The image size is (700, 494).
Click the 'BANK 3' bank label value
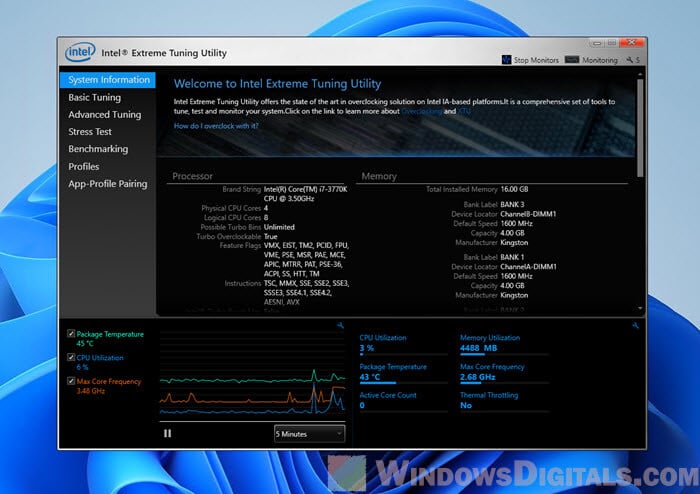(x=512, y=204)
